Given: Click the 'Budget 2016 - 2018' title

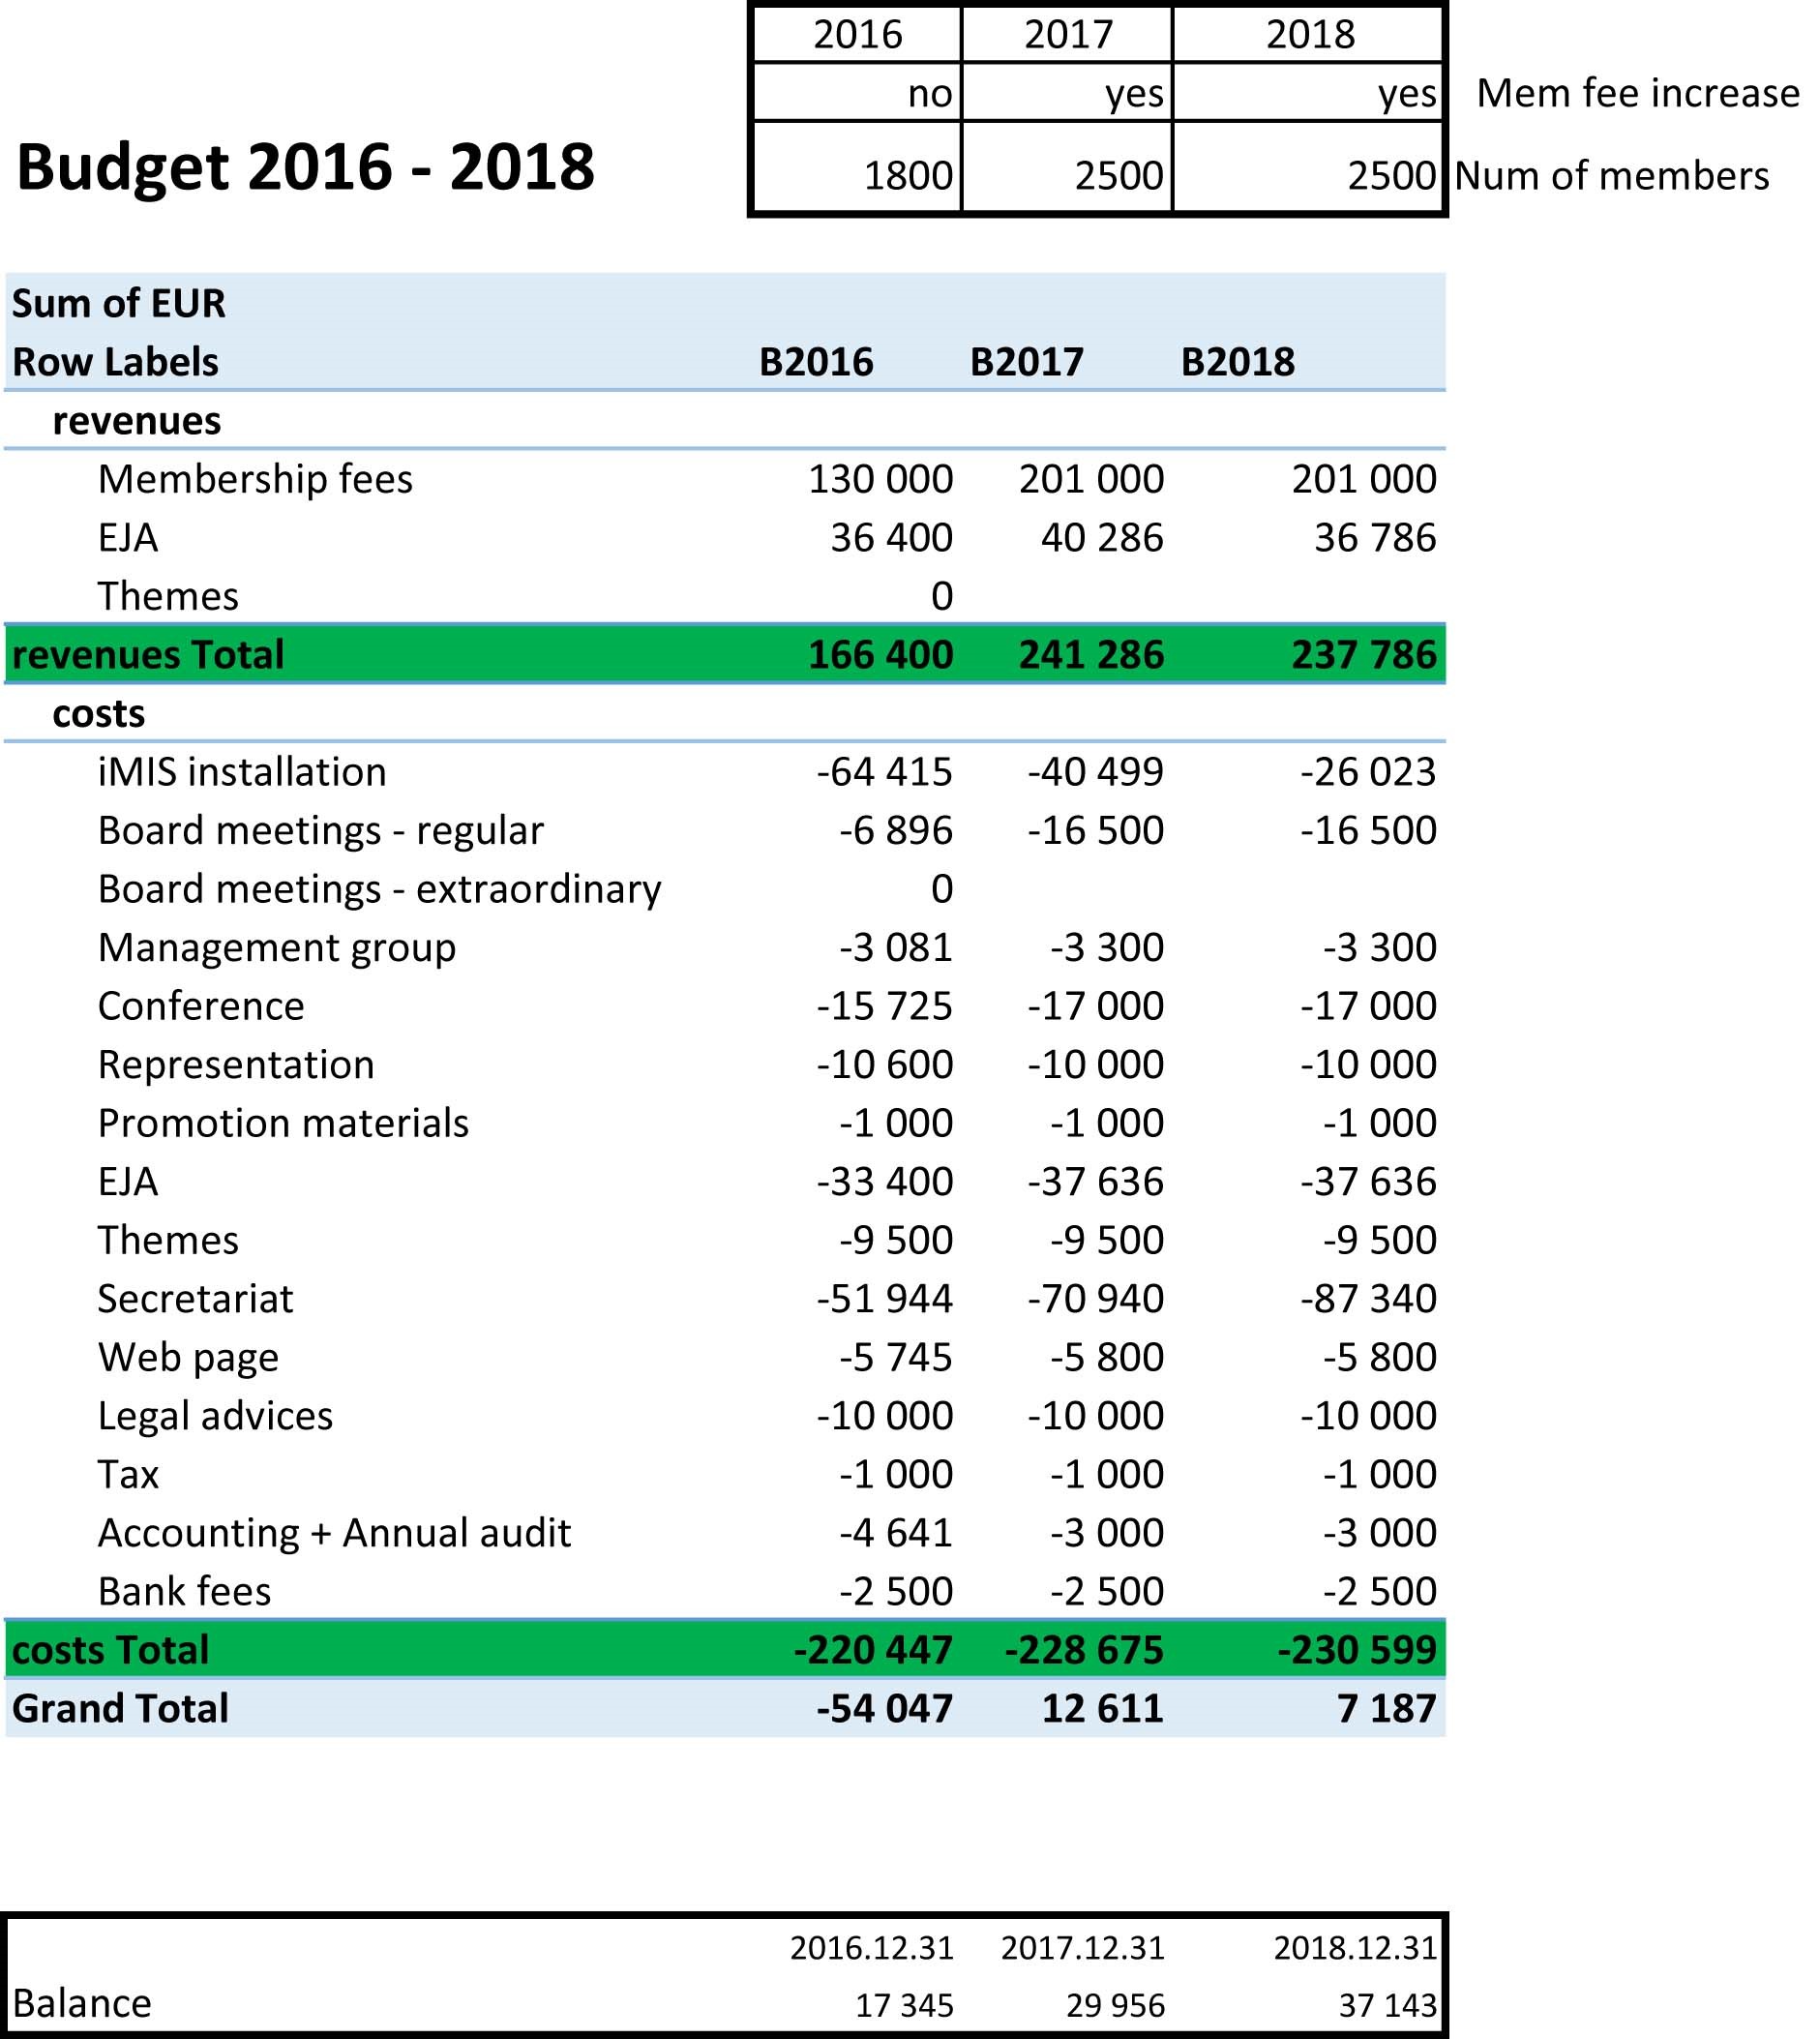Looking at the screenshot, I should click(x=305, y=166).
